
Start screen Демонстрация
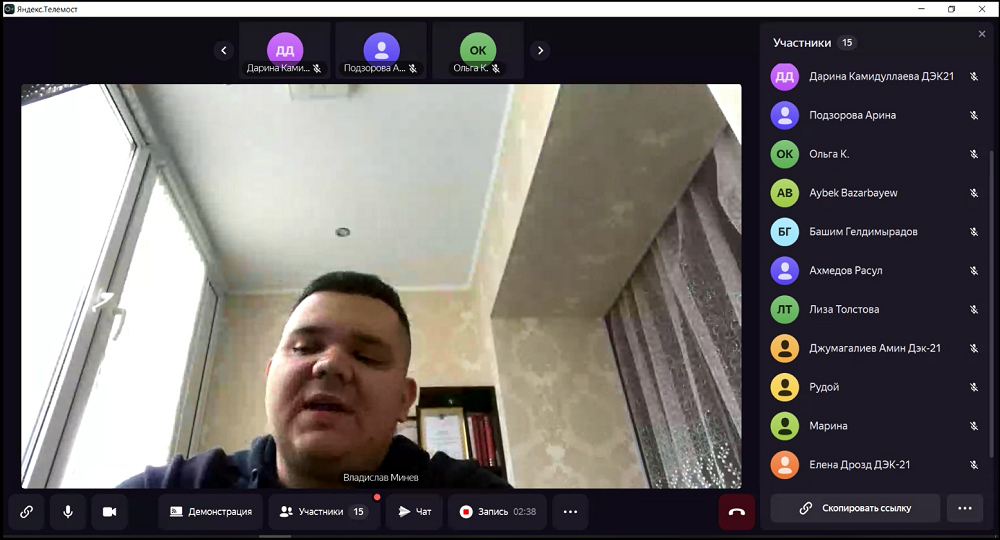[x=210, y=511]
